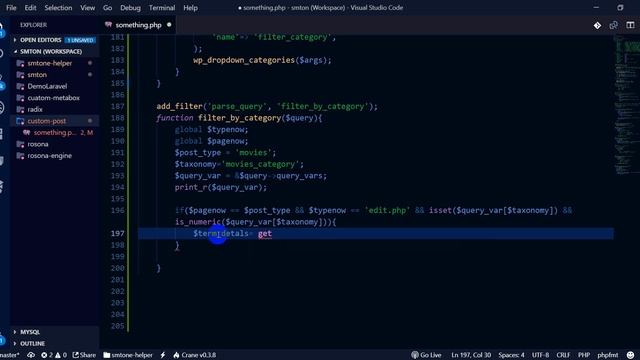Viewport: 640px width, 360px height.
Task: Click the master* git branch indicator
Action: [9, 355]
